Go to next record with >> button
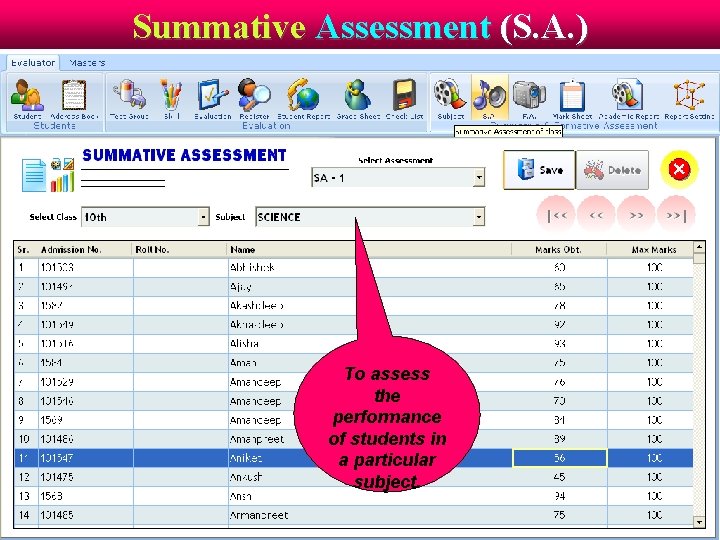 tap(636, 215)
